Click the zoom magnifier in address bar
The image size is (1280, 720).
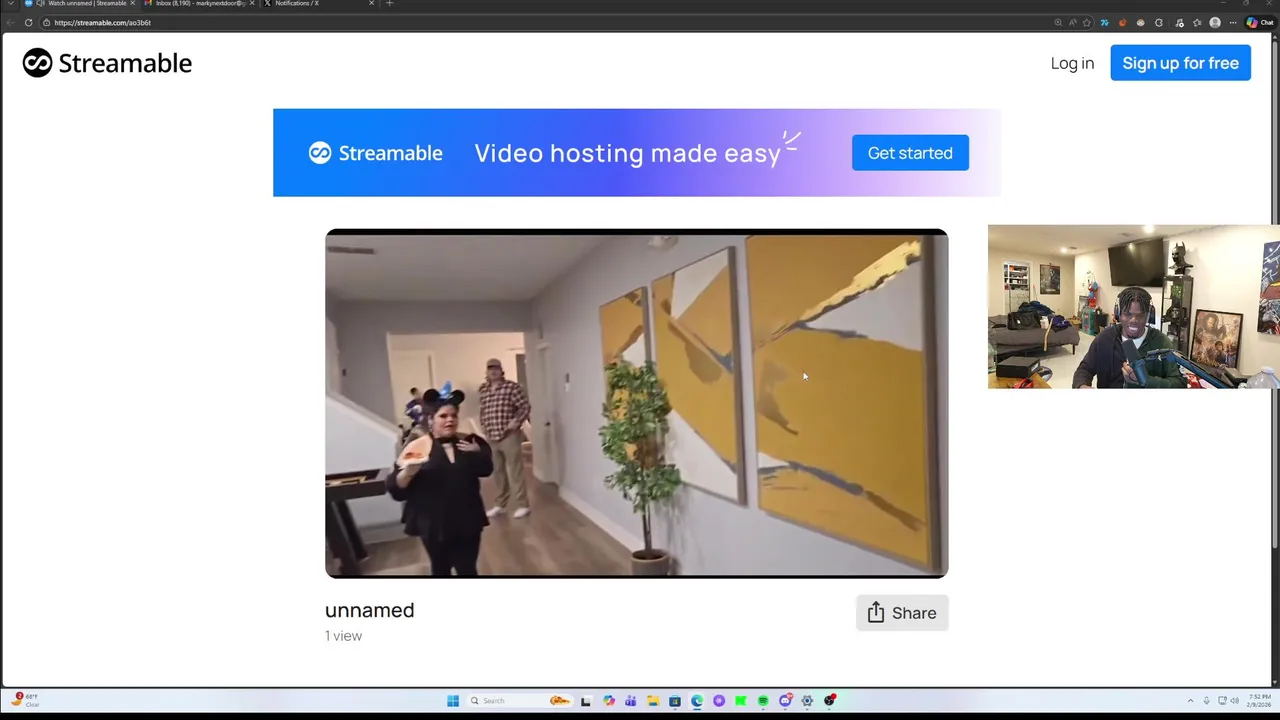click(1058, 22)
